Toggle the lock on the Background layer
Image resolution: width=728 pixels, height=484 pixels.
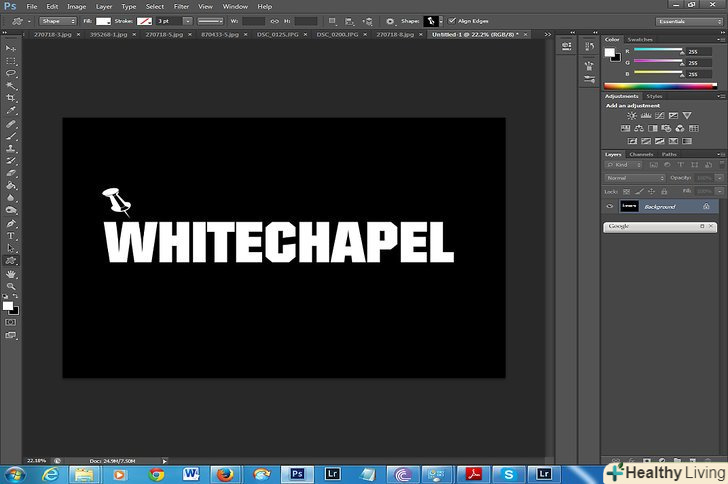click(706, 206)
